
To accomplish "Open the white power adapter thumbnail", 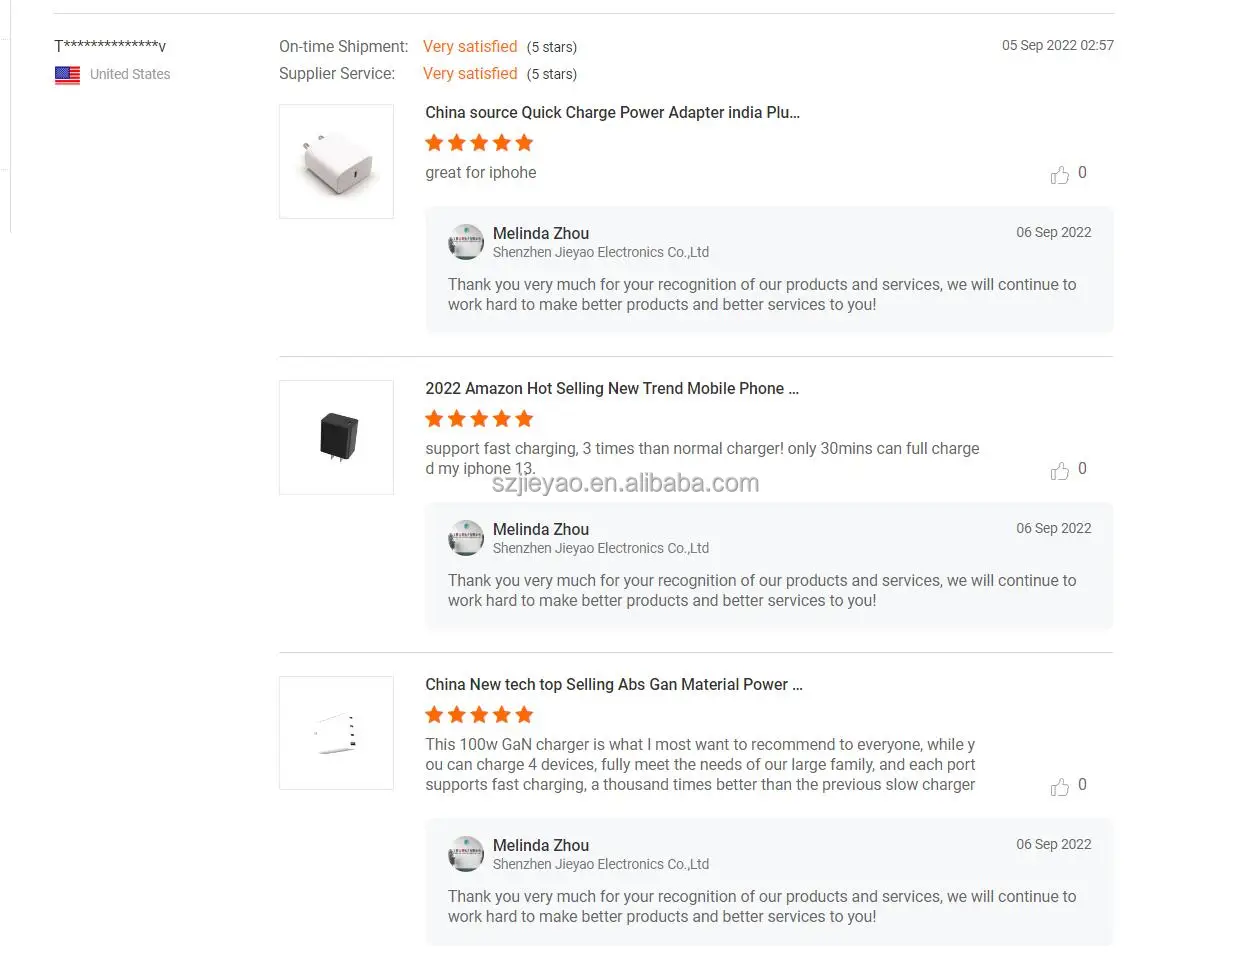I will pyautogui.click(x=336, y=162).
